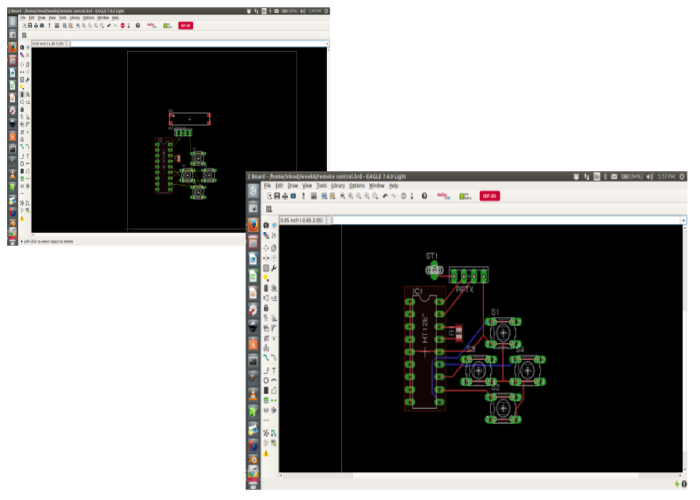Click Save icon in back EAGLE window
700x500 pixels.
pyautogui.click(x=30, y=25)
